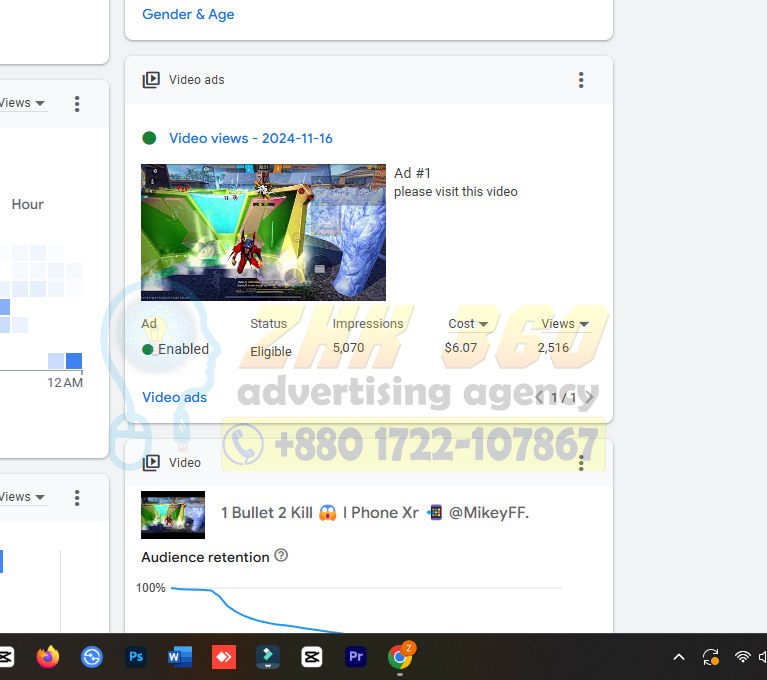Viewport: 767px width, 680px height.
Task: Click the sync update tray icon
Action: [711, 657]
